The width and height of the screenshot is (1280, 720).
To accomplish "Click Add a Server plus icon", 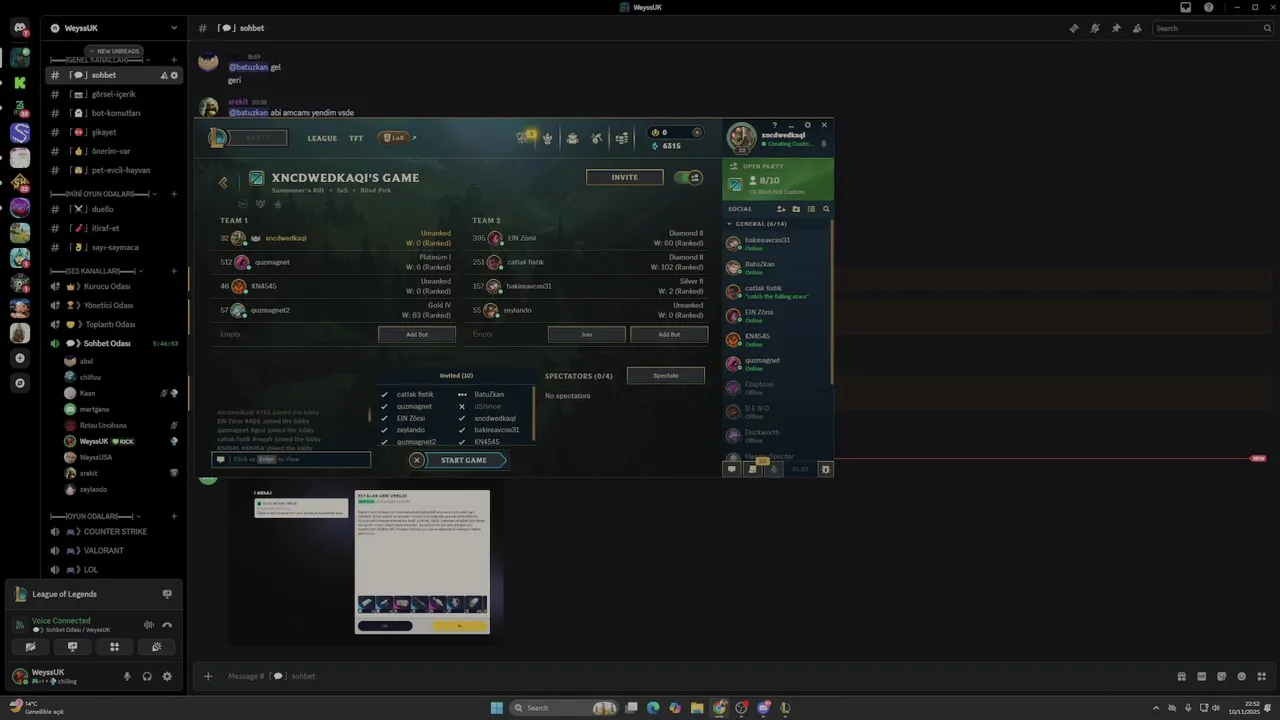I will [20, 358].
